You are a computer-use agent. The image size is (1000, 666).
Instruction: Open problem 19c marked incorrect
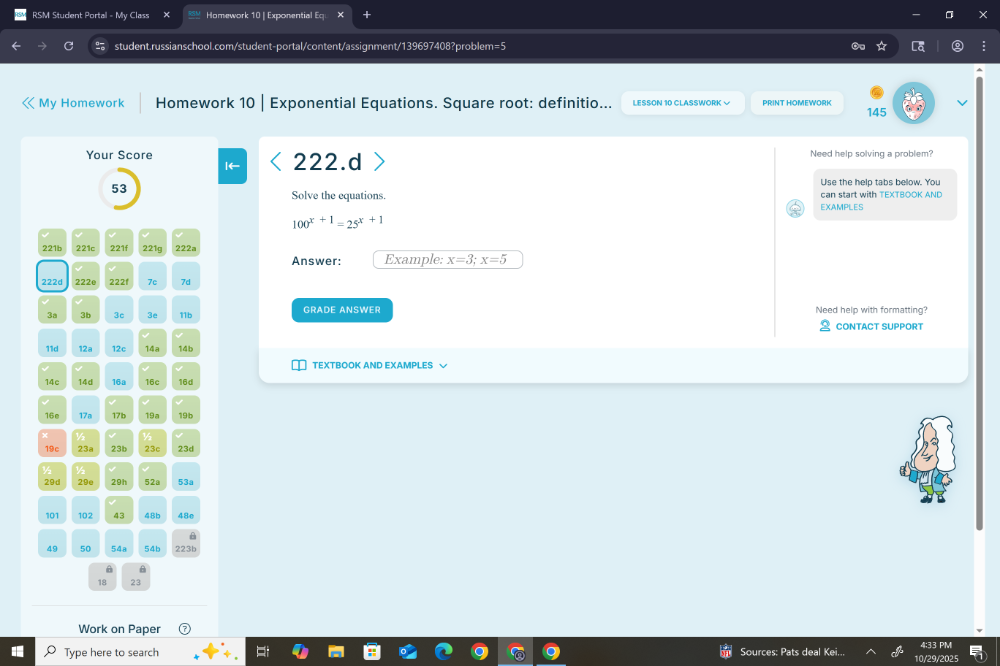point(52,443)
